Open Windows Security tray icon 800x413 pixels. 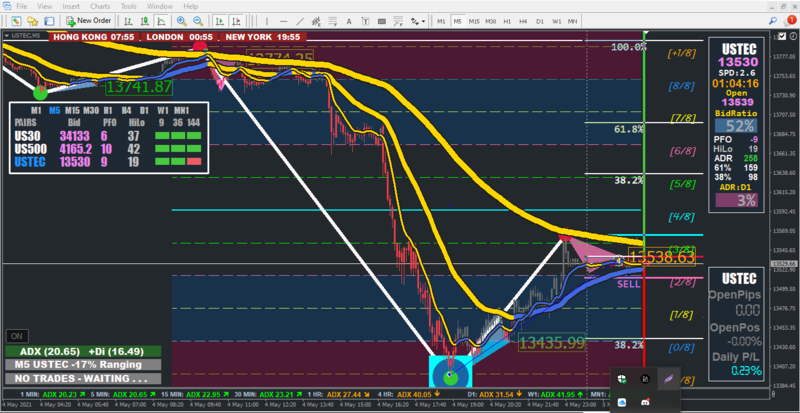[x=621, y=379]
